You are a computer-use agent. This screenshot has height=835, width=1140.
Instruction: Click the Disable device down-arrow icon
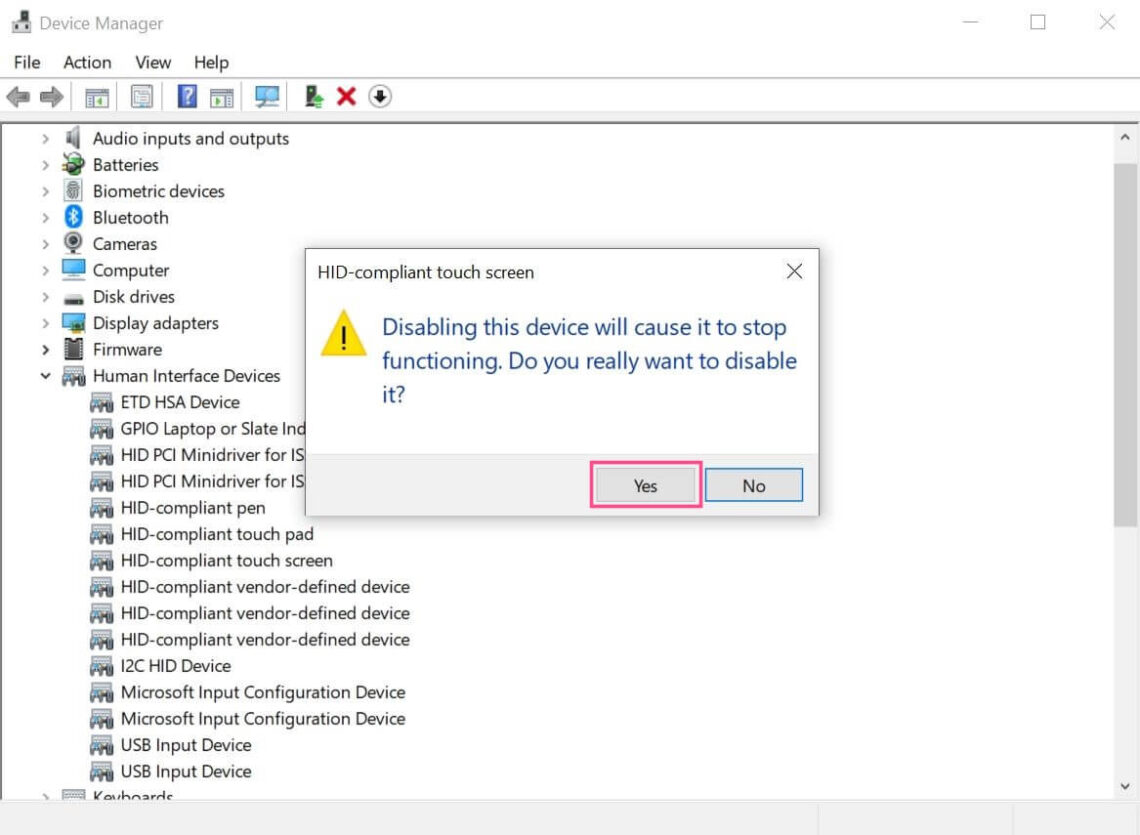click(x=381, y=96)
